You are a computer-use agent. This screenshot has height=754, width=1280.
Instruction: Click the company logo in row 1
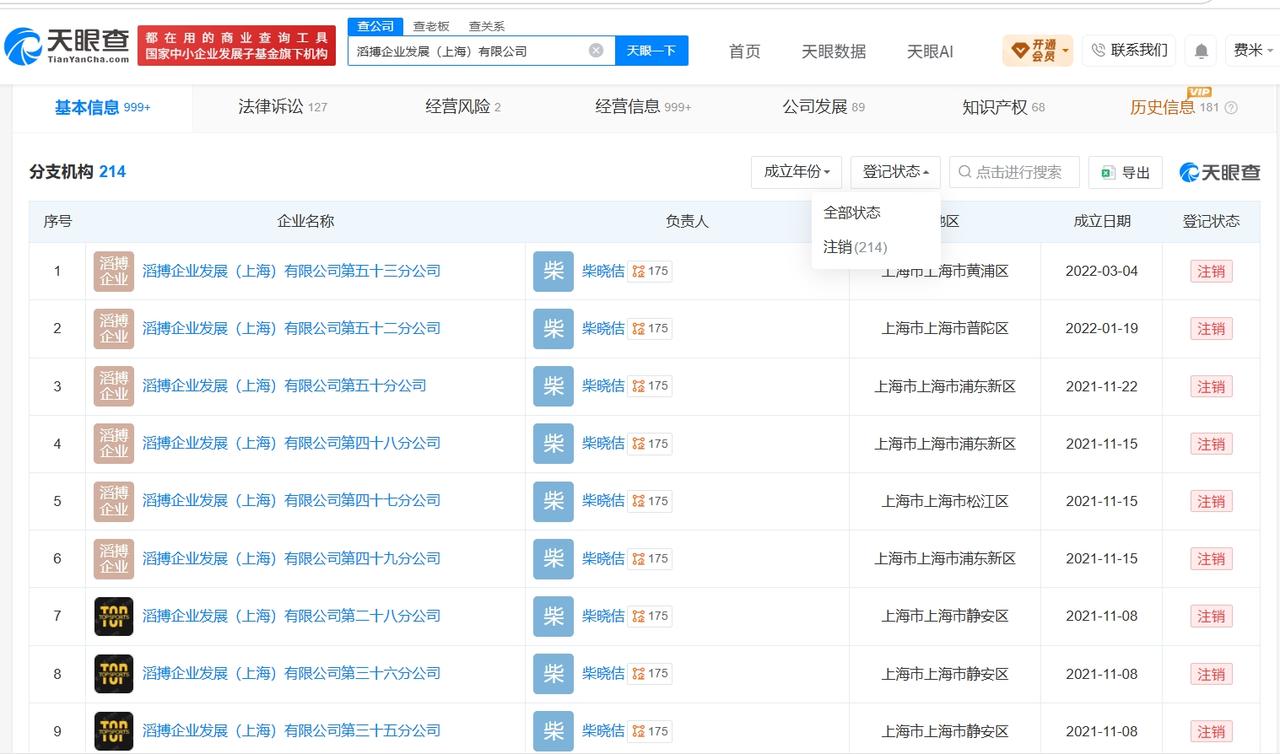pyautogui.click(x=113, y=271)
